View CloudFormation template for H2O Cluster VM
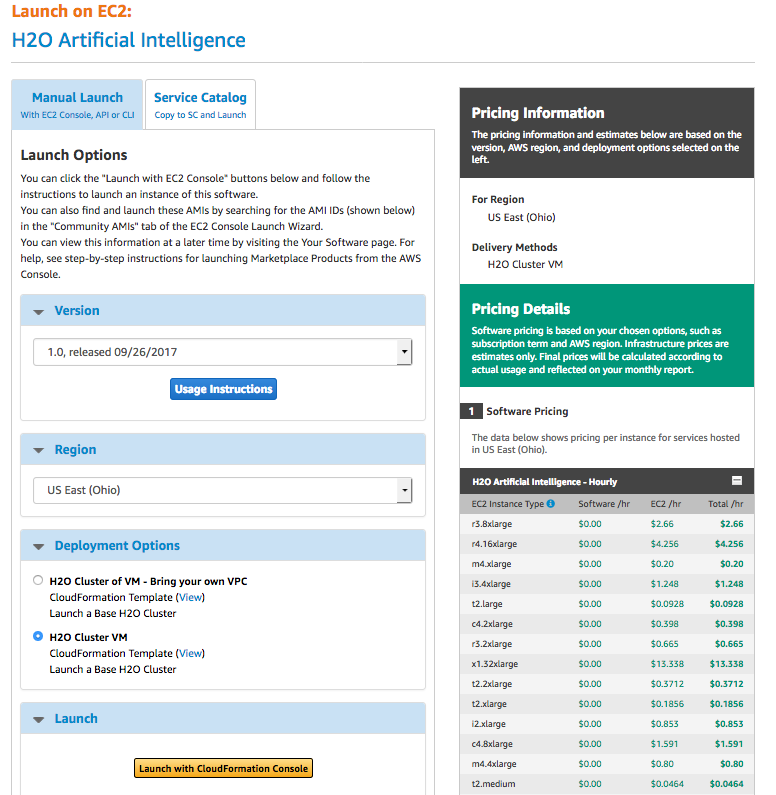The height and width of the screenshot is (795, 776). pyautogui.click(x=191, y=653)
